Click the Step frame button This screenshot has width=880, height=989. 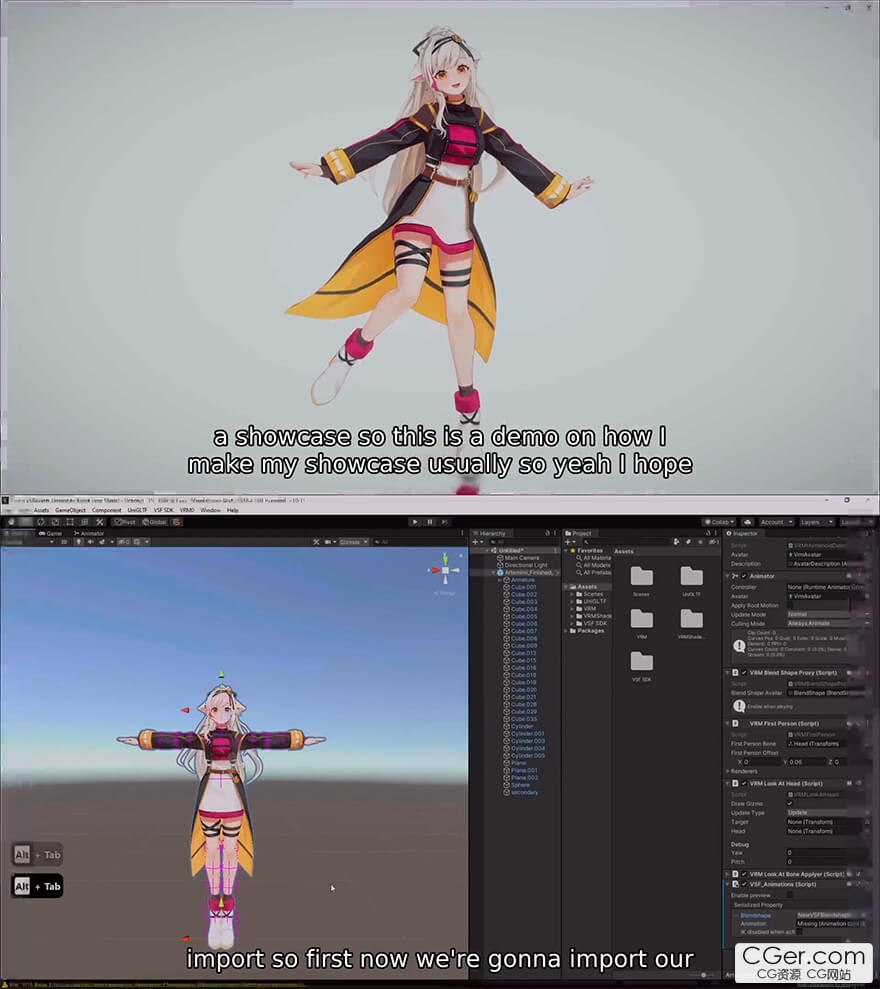tap(445, 522)
